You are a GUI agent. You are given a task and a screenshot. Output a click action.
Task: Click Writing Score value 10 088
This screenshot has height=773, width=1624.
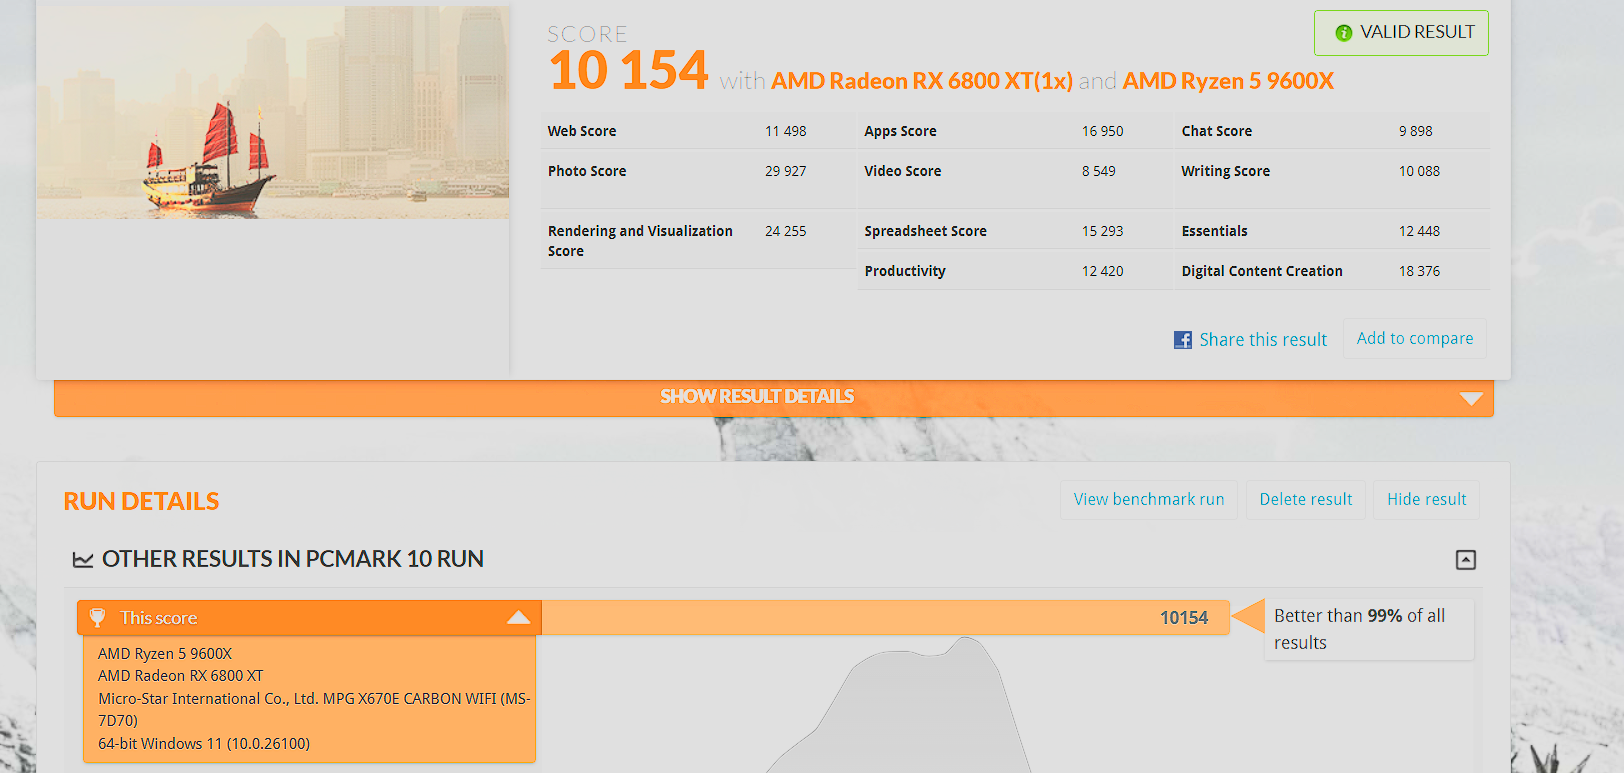1420,171
